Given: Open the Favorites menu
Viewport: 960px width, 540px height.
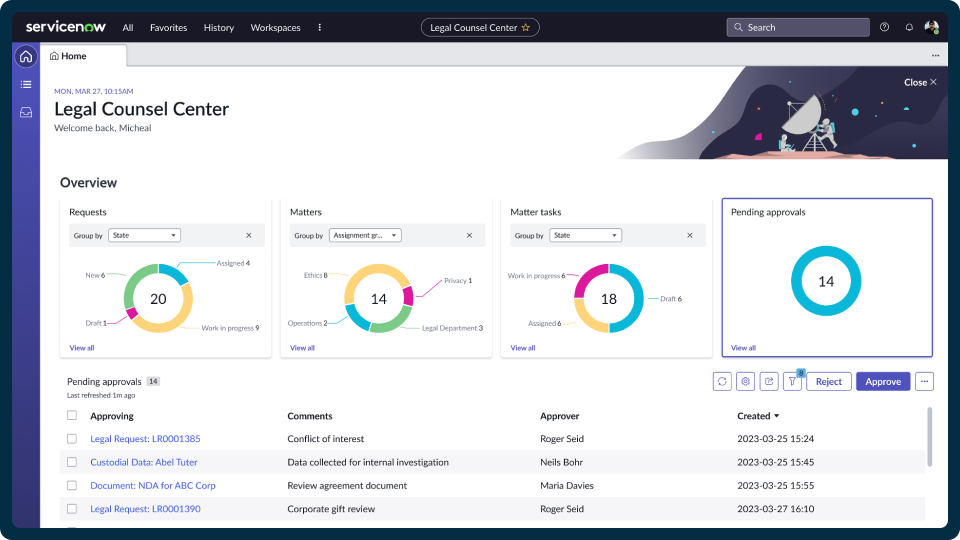Looking at the screenshot, I should coord(168,28).
